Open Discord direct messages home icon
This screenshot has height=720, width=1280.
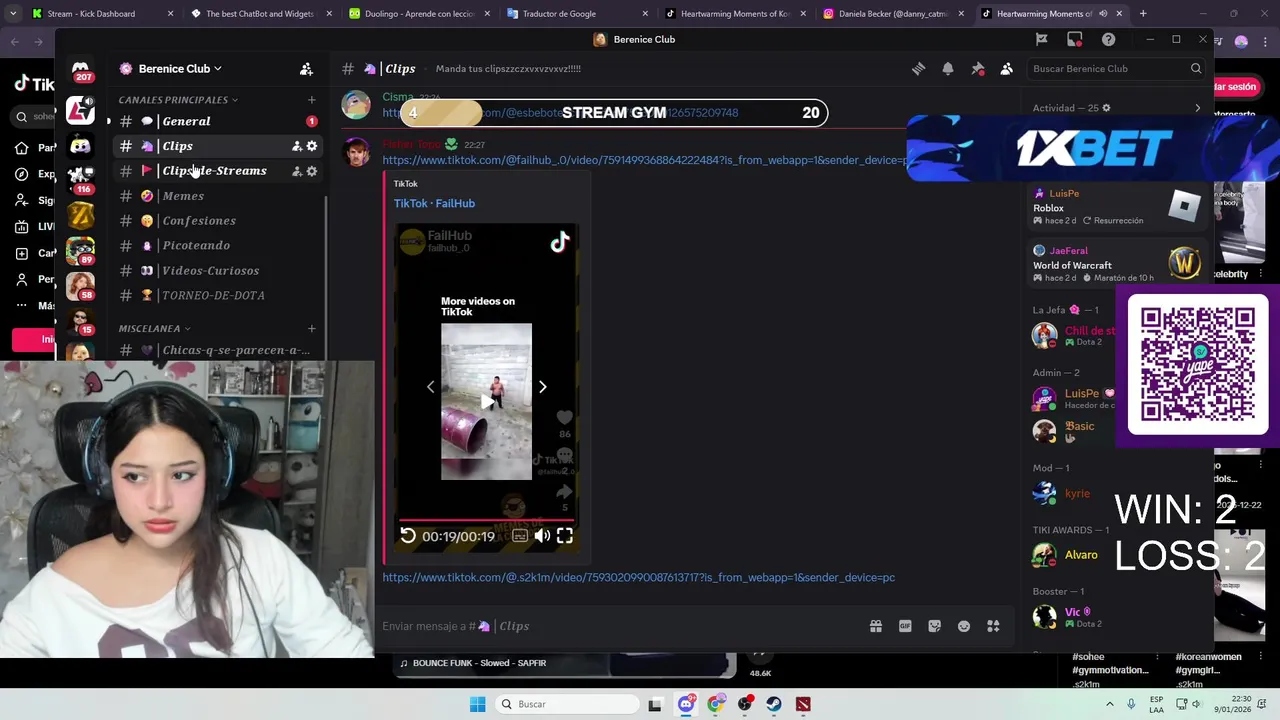click(80, 69)
